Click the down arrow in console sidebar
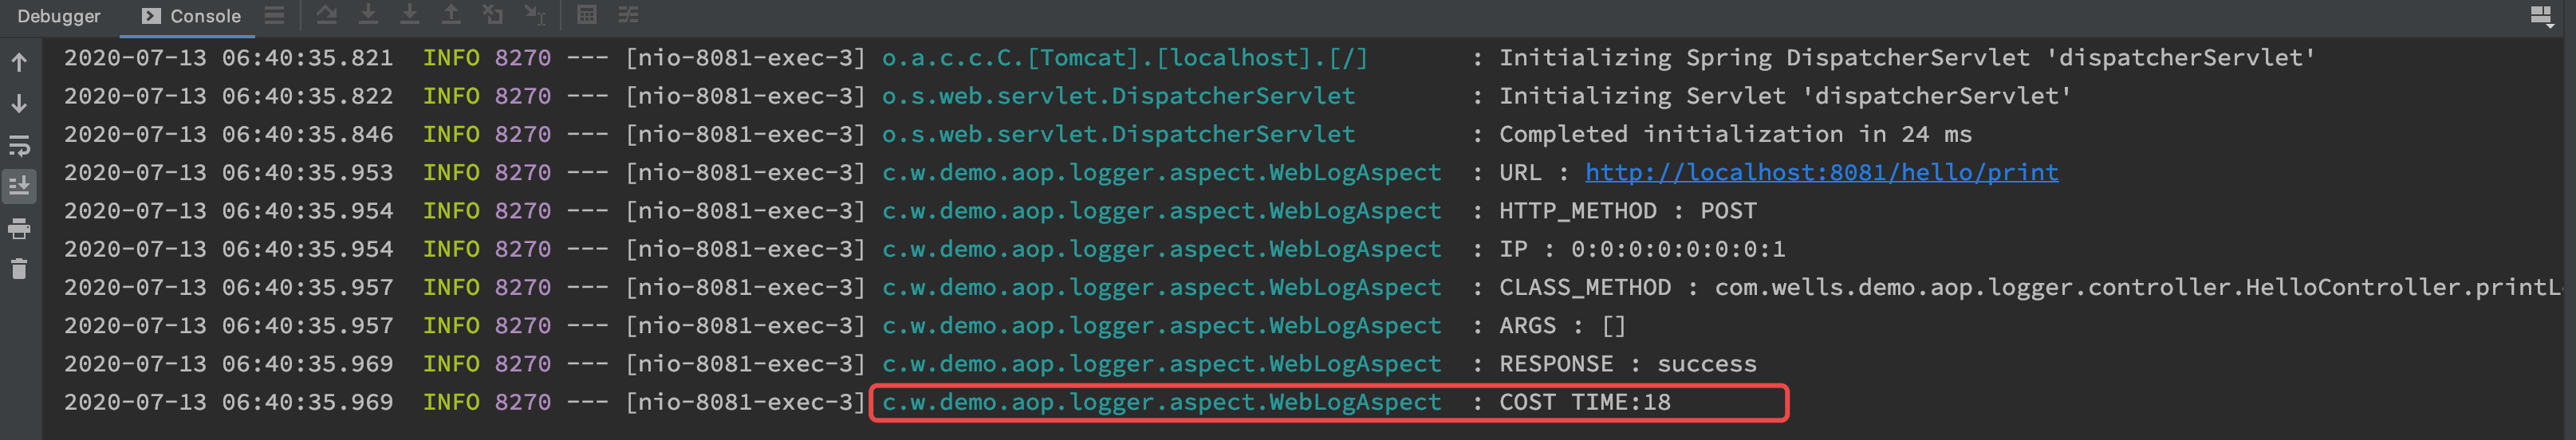 (x=19, y=104)
